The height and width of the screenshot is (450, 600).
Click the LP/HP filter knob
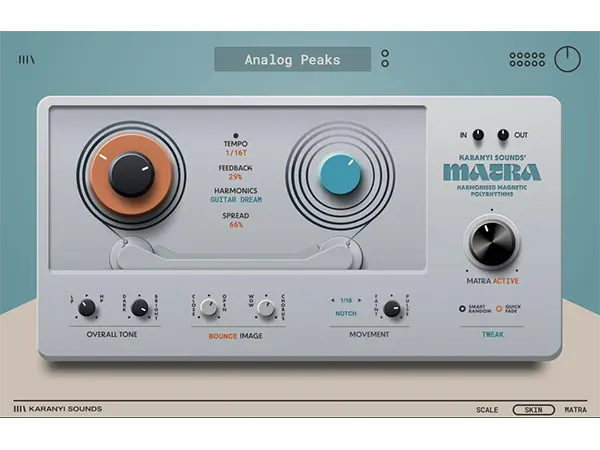pyautogui.click(x=87, y=308)
